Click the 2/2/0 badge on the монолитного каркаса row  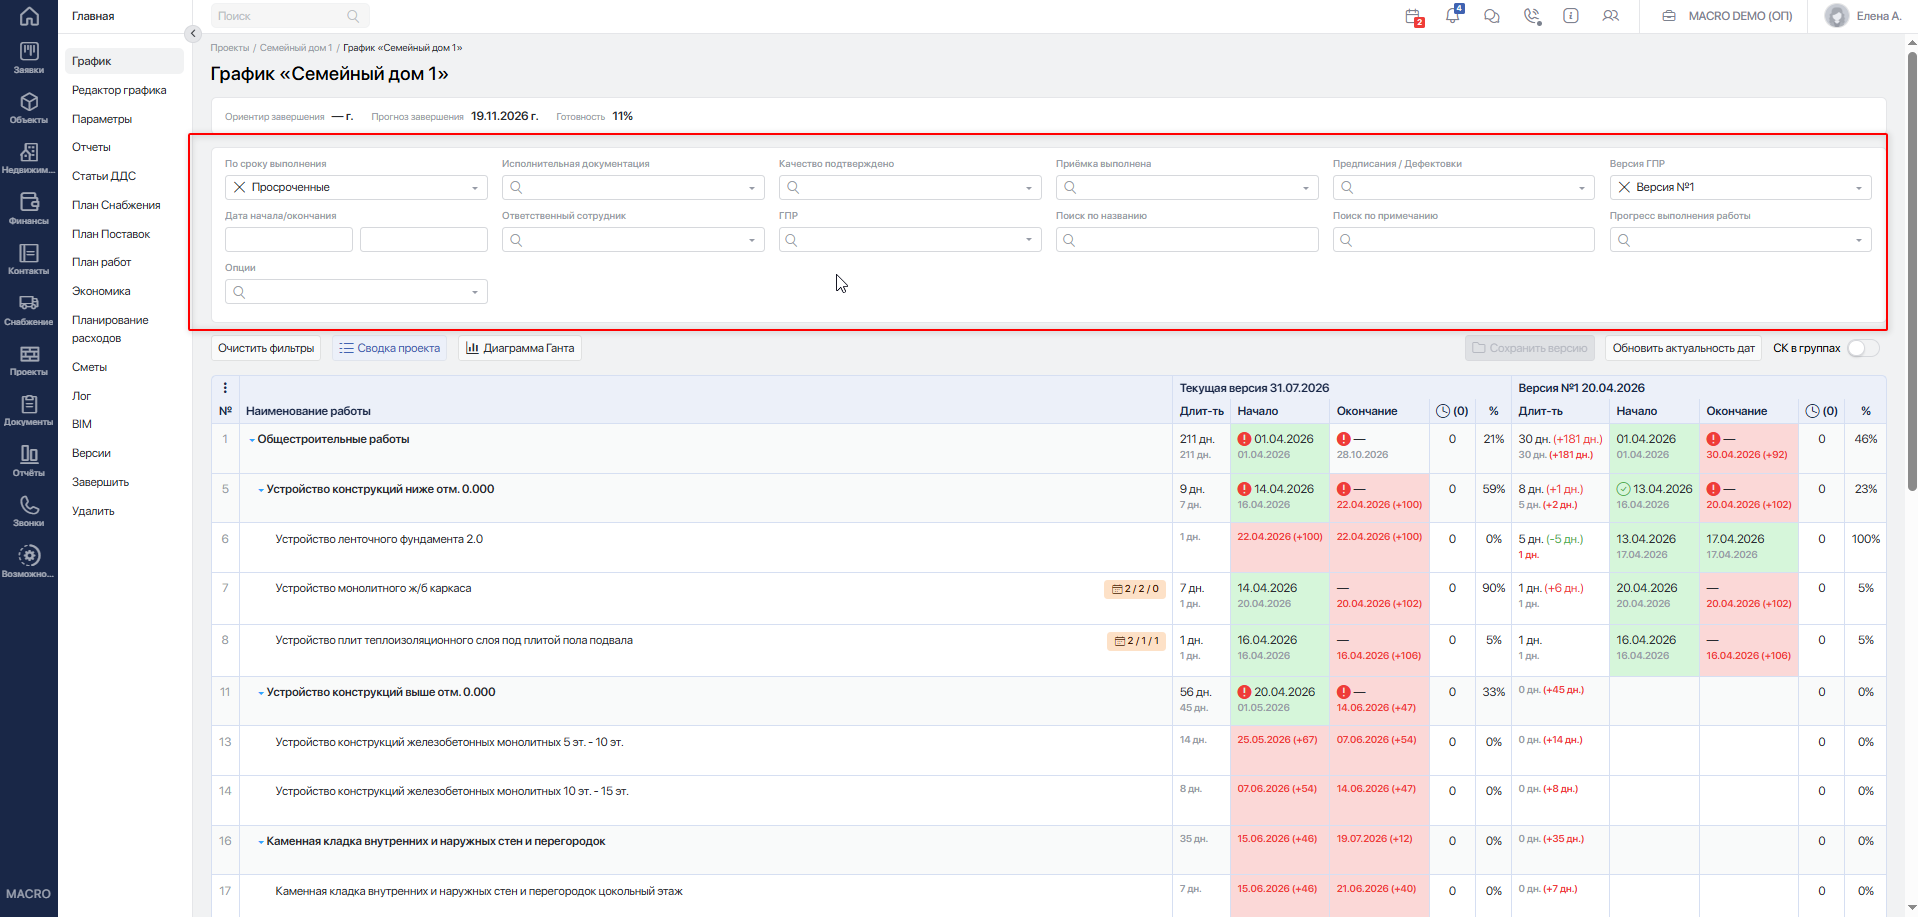click(1136, 589)
